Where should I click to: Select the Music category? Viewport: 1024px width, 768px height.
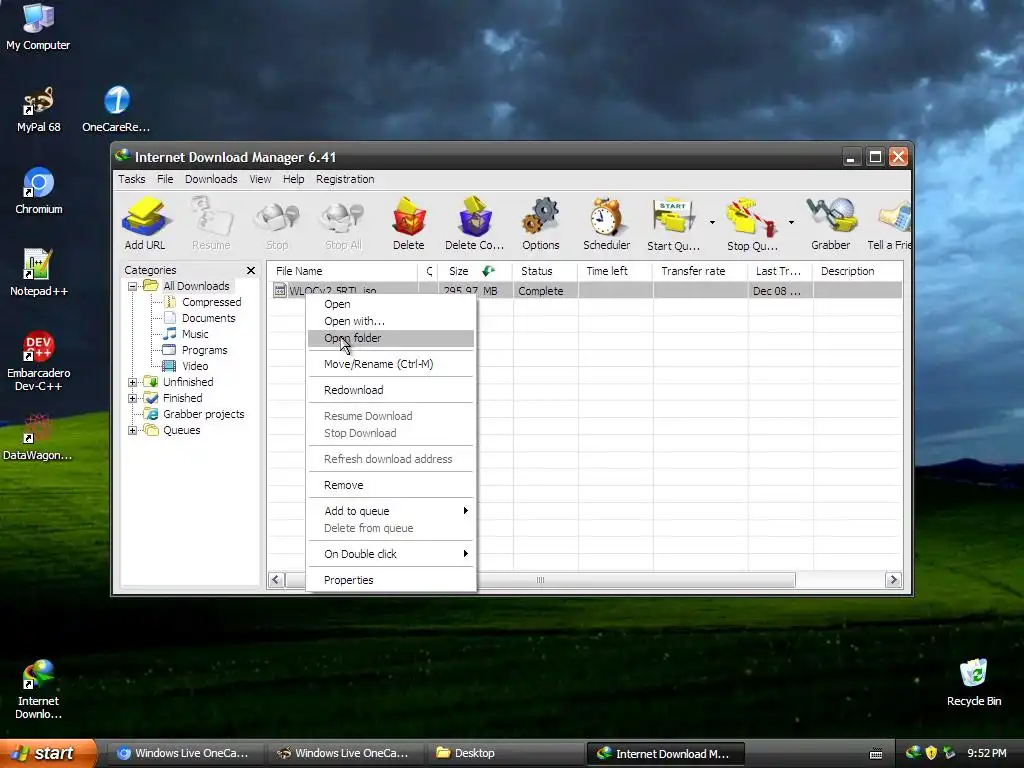point(195,334)
